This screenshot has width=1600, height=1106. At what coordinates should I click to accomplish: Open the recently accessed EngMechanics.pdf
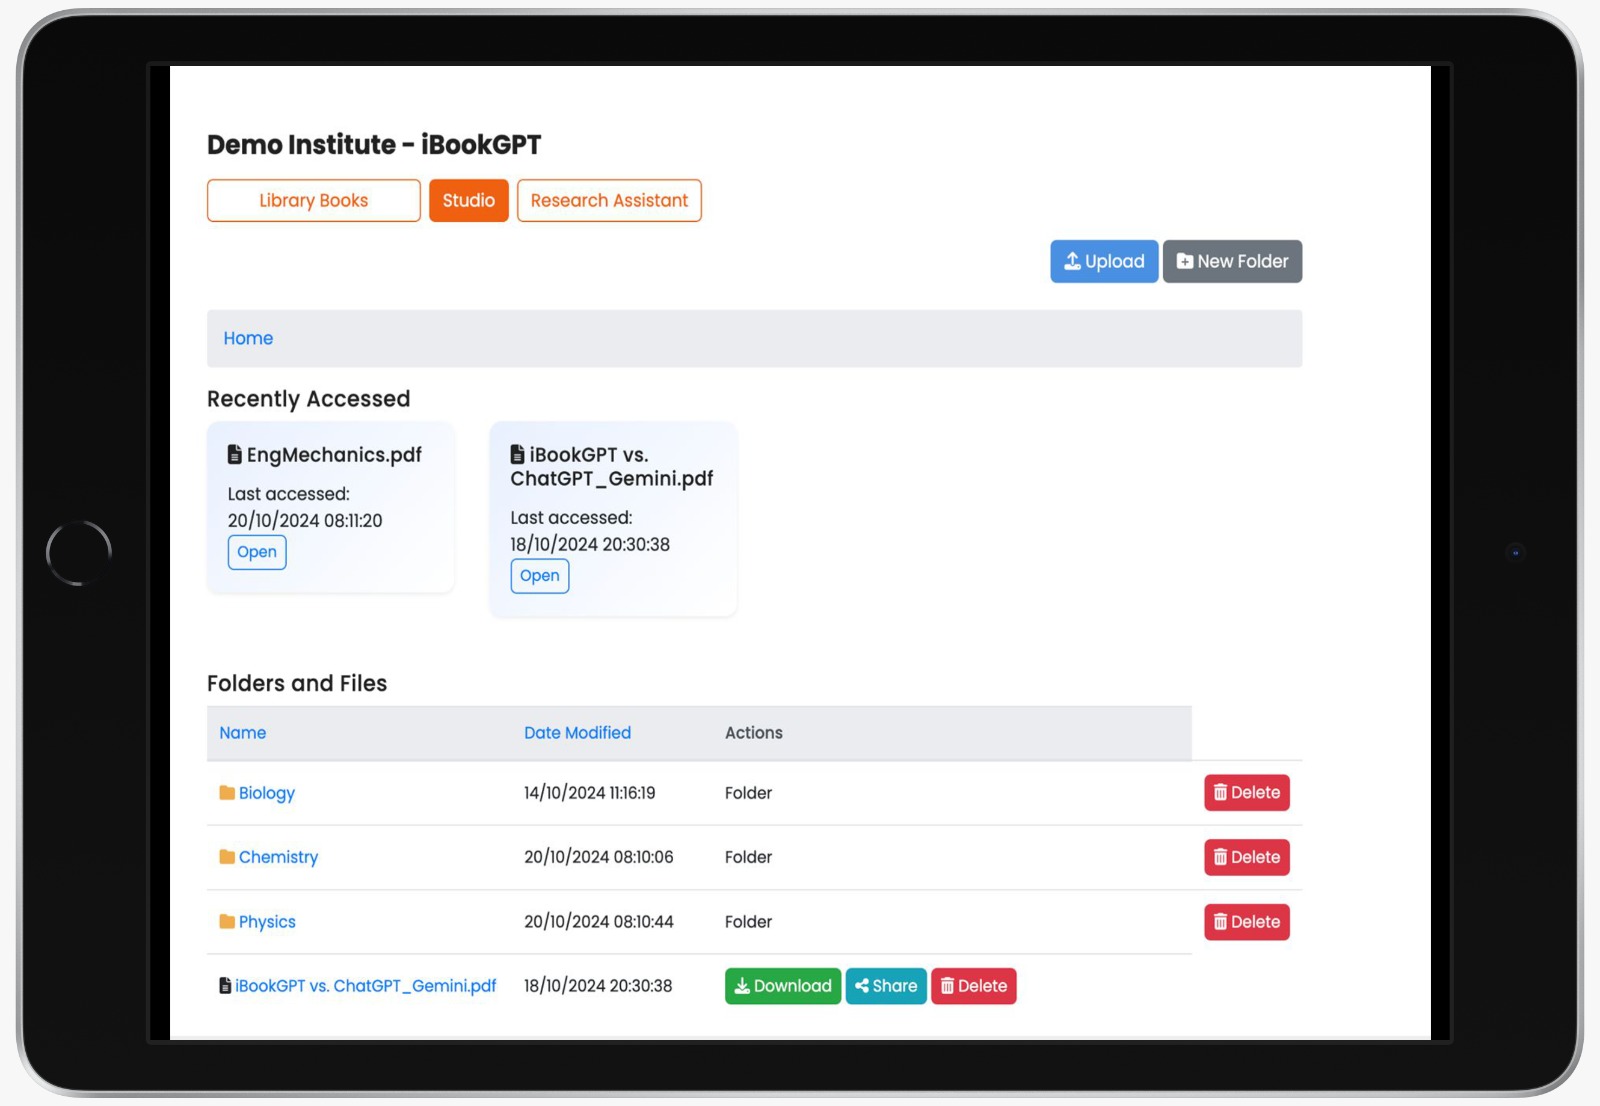(256, 552)
